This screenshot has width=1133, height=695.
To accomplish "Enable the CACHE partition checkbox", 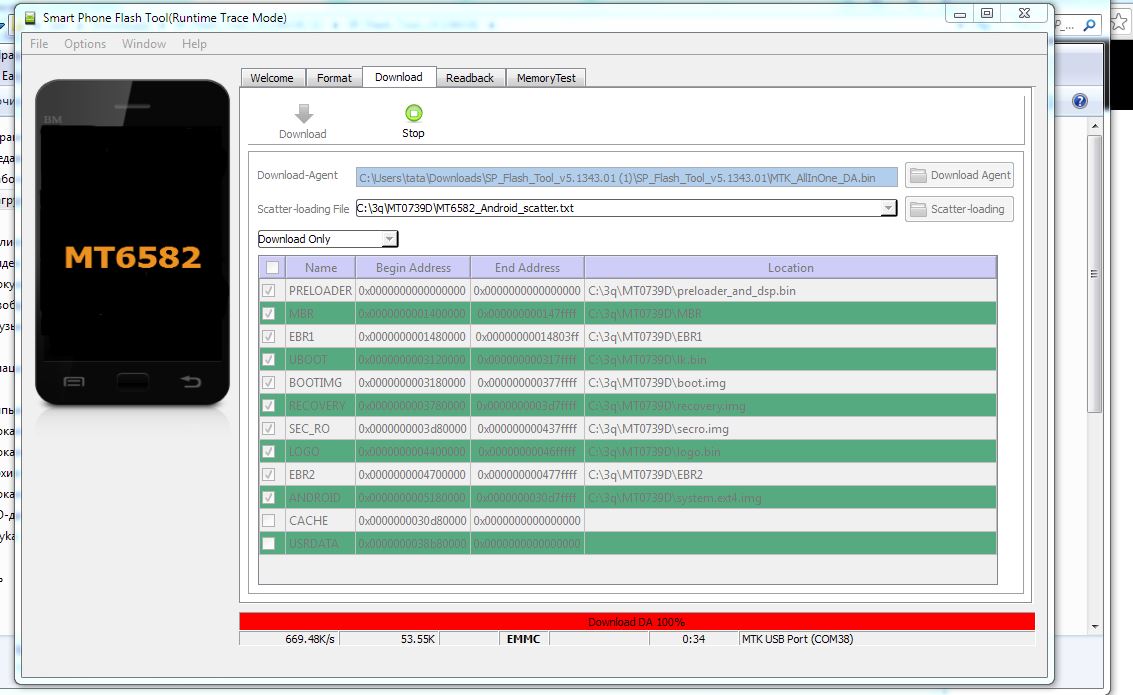I will (268, 521).
